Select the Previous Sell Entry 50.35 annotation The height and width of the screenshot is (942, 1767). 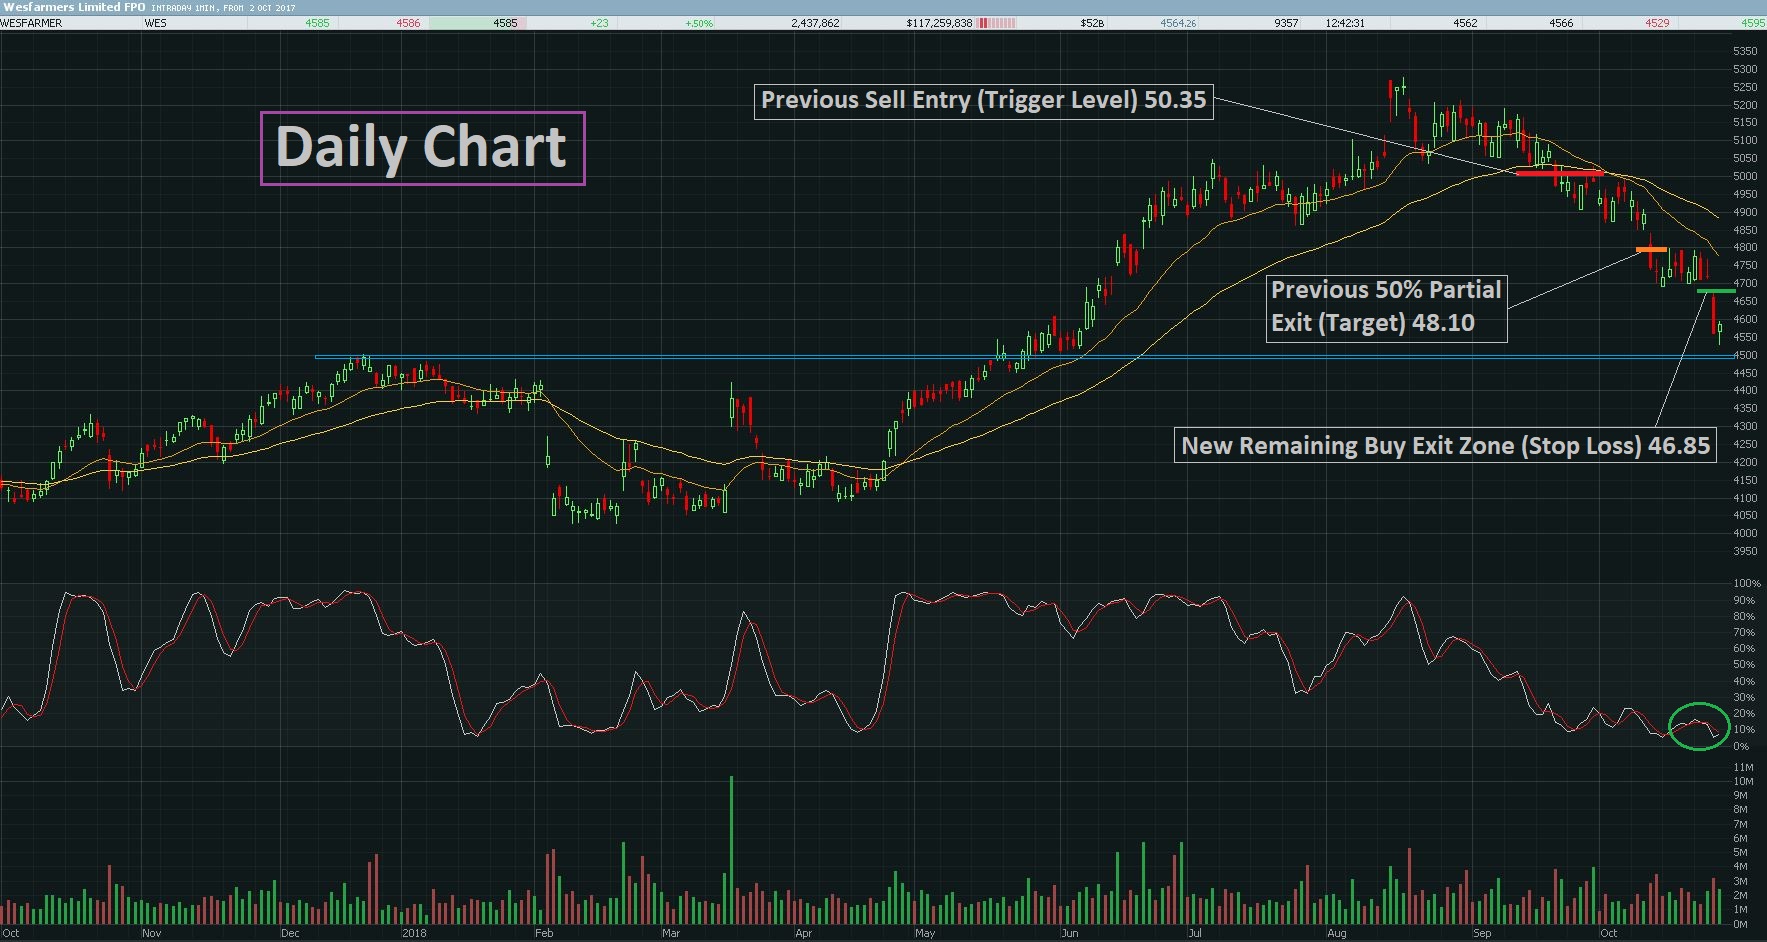983,100
